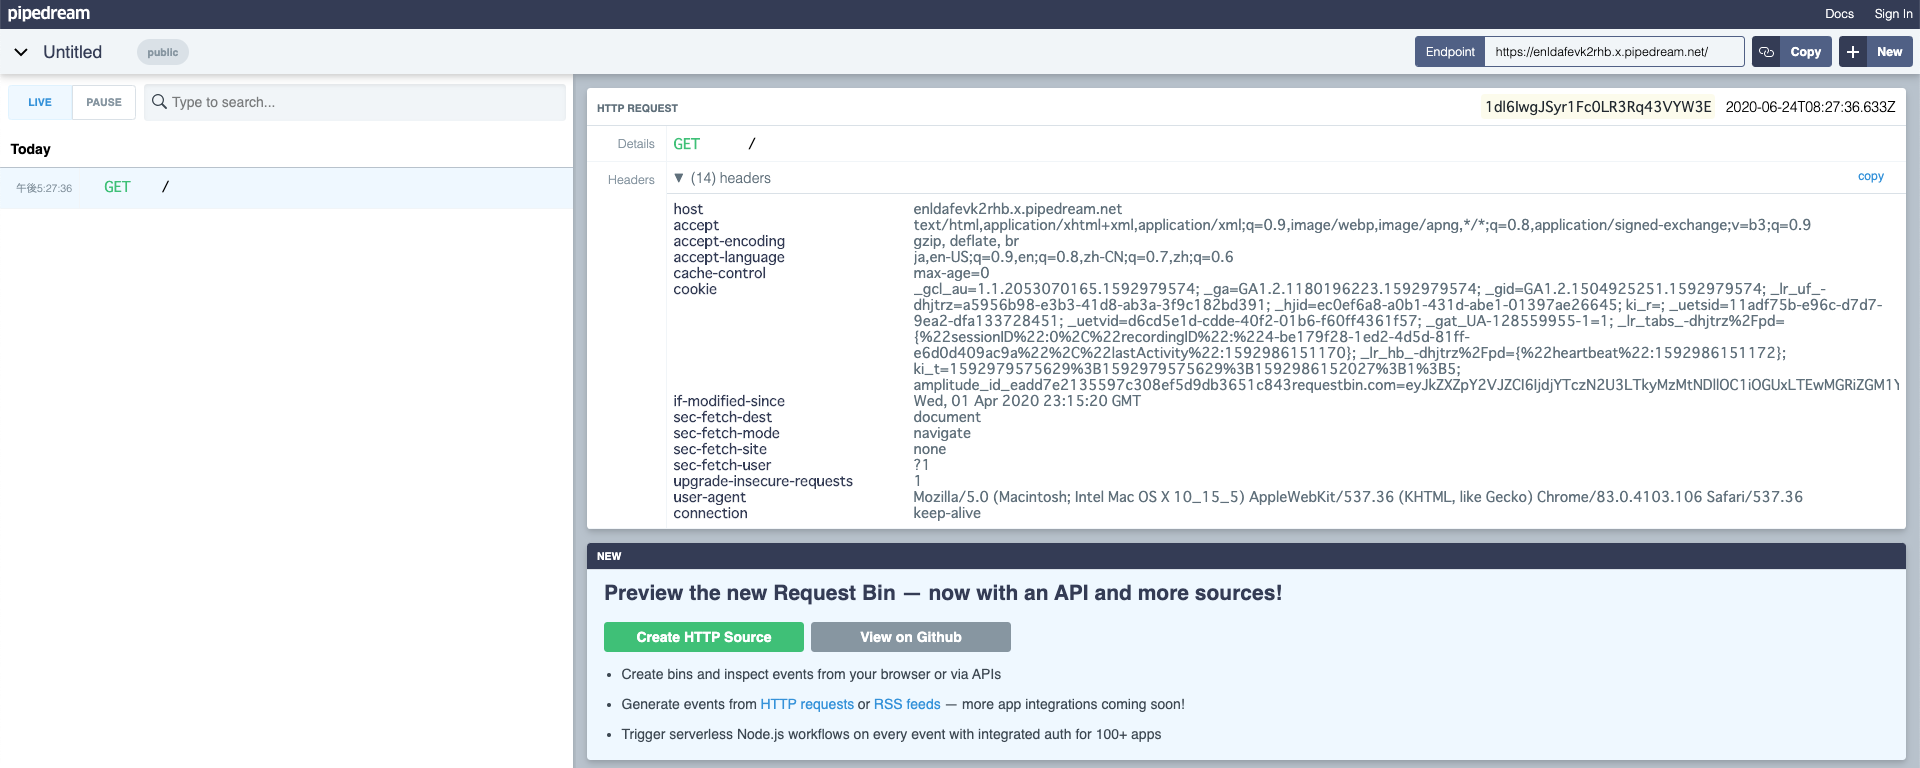Click the request ID 1dI6lwgJSyr1FcOLR3Rq43VYW3E
This screenshot has width=1920, height=768.
tap(1598, 107)
